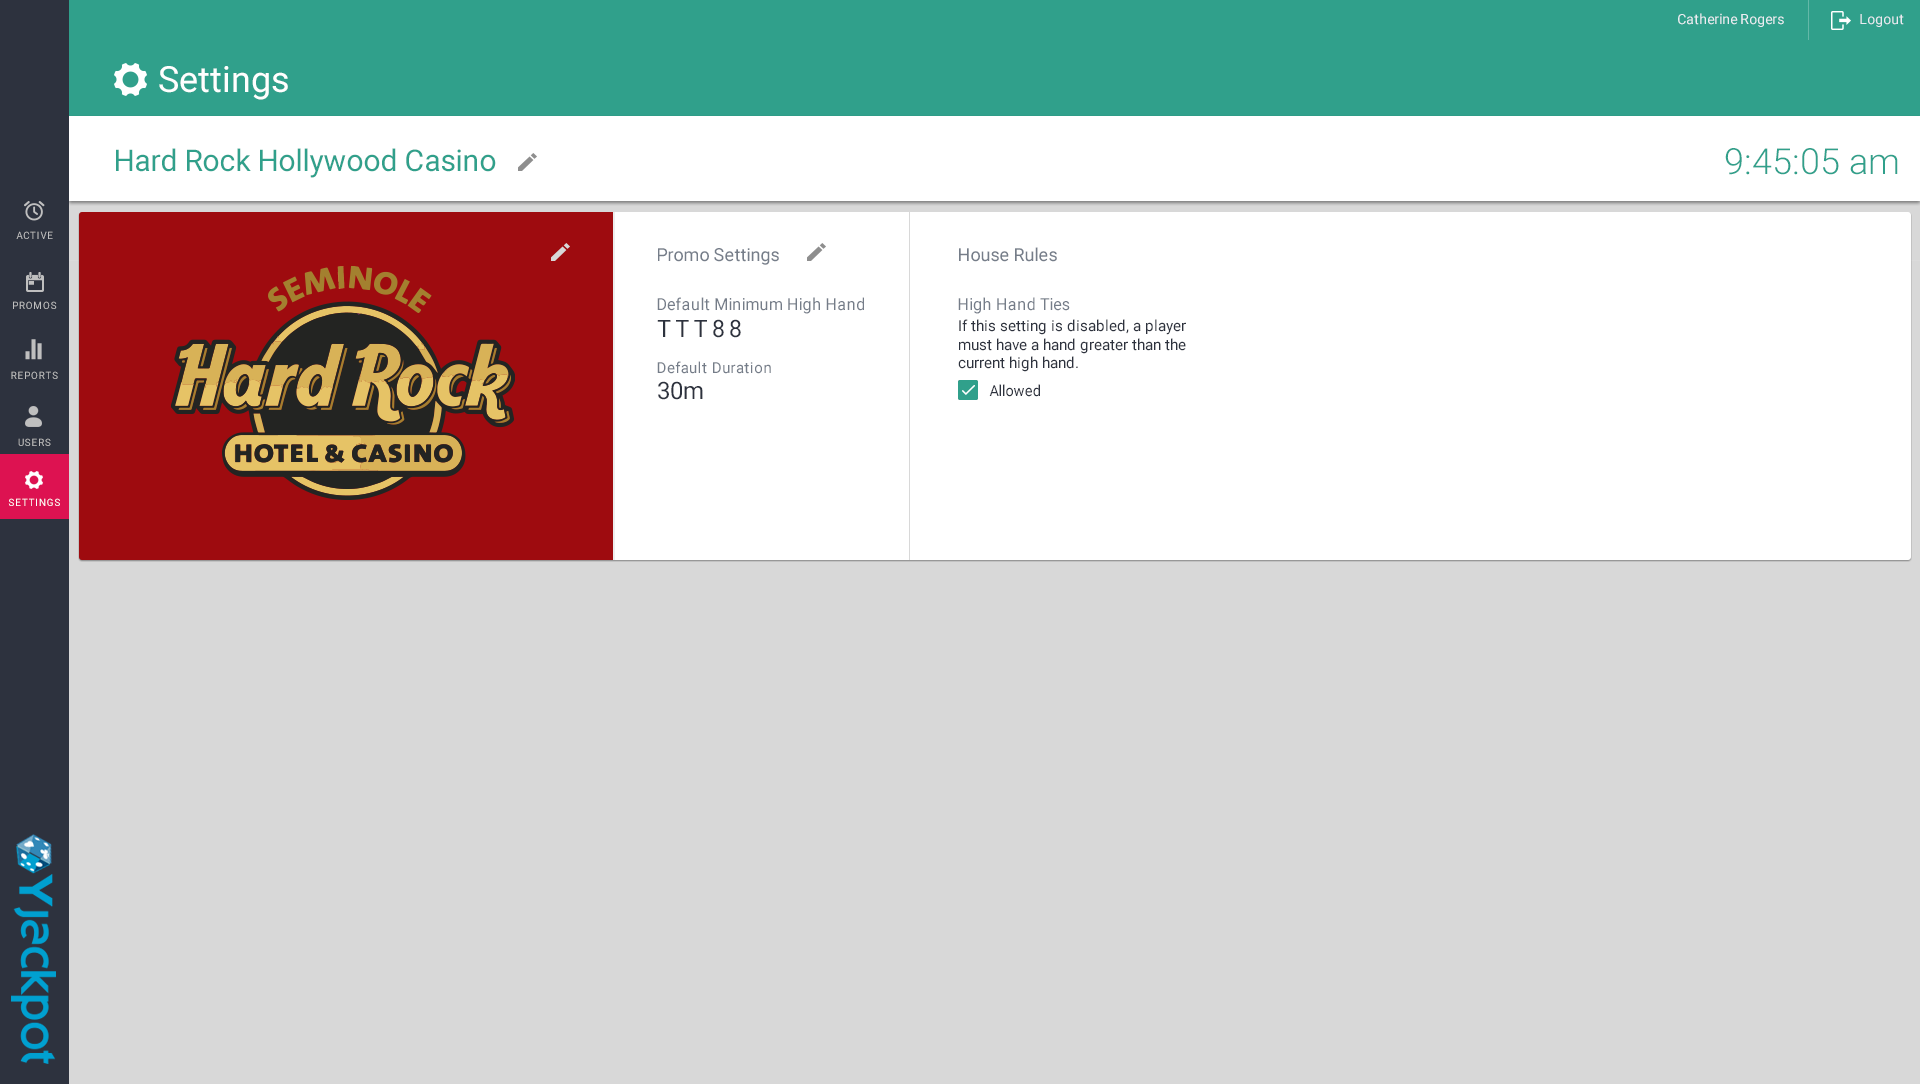Click the Catherine Rogers username
This screenshot has height=1084, width=1920.
[x=1730, y=20]
